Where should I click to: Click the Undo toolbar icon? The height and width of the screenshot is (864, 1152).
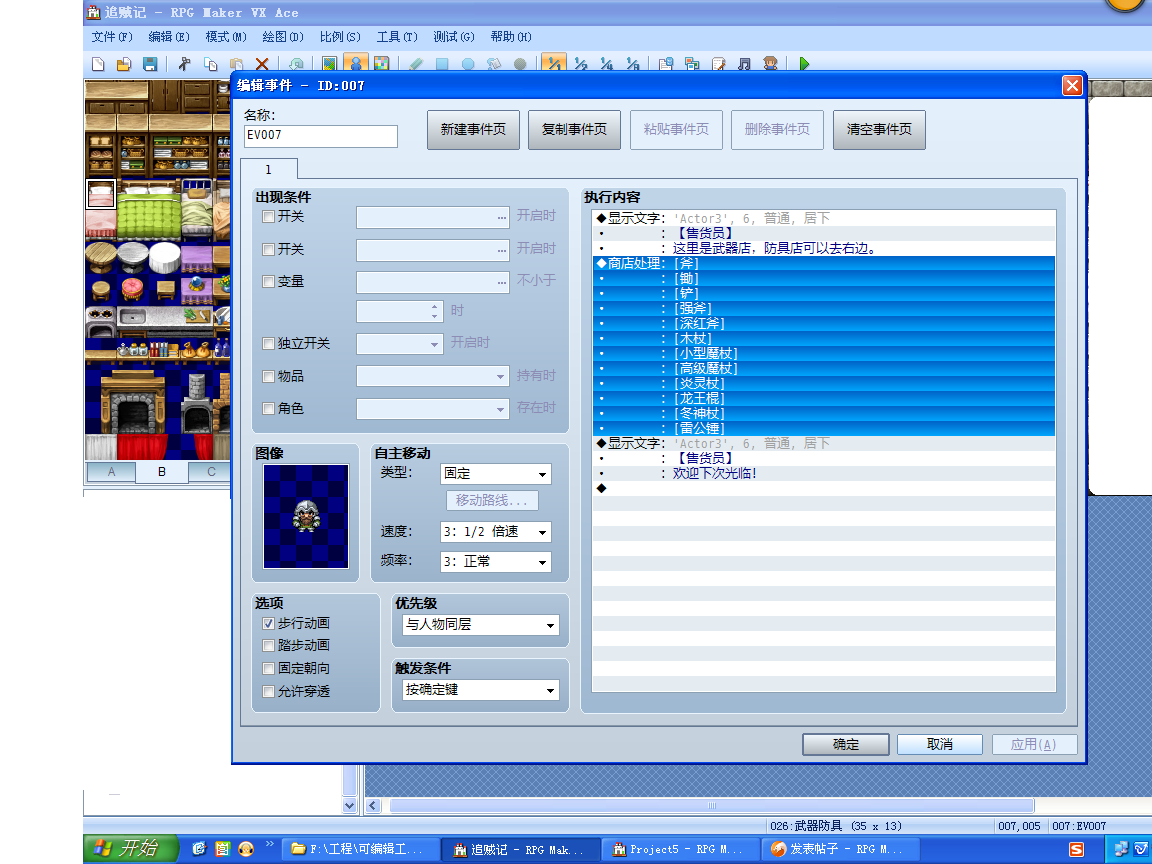point(296,64)
